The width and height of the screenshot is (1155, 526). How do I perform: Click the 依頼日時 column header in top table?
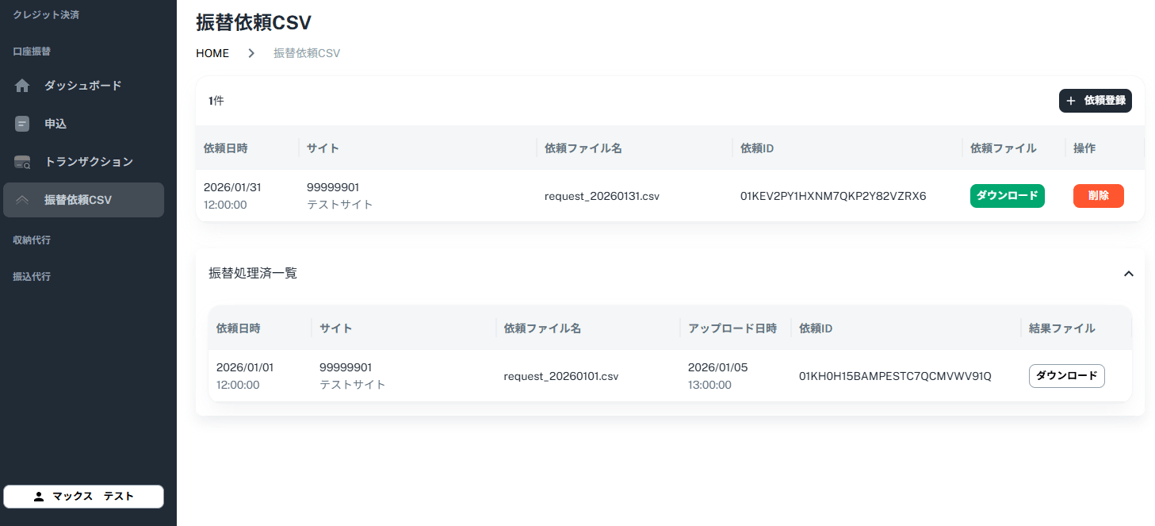(225, 148)
